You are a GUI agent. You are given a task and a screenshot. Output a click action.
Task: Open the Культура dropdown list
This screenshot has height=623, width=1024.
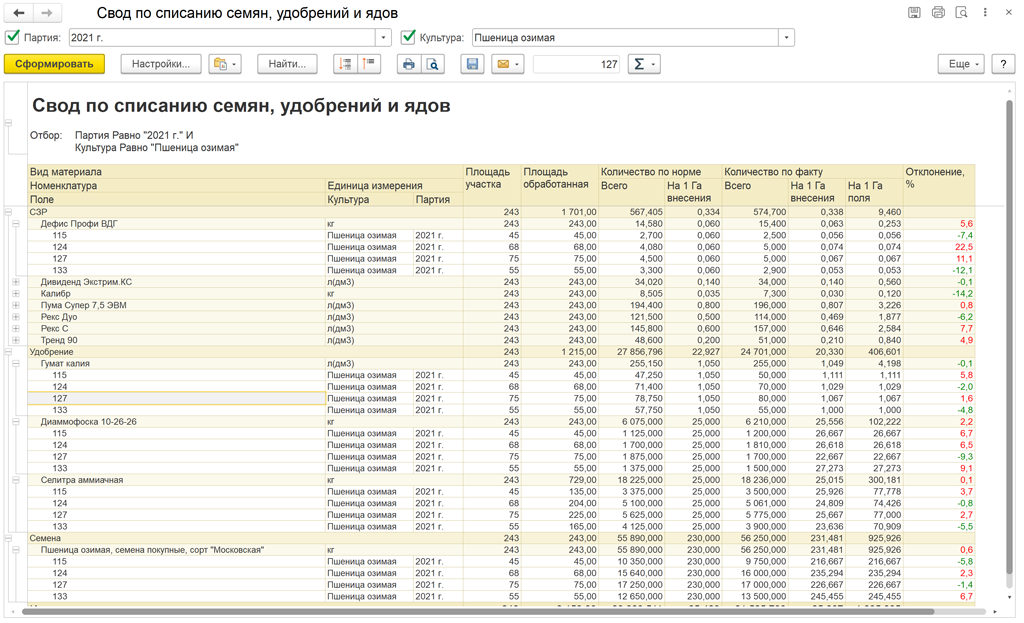[787, 38]
